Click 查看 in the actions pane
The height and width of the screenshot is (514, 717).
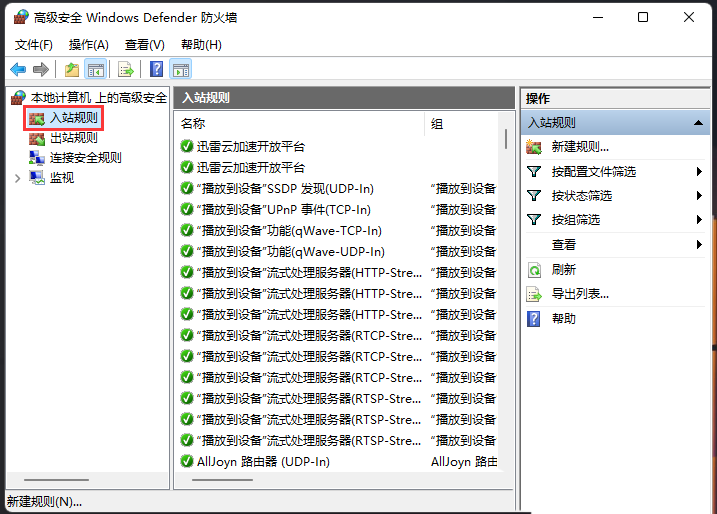pyautogui.click(x=563, y=245)
